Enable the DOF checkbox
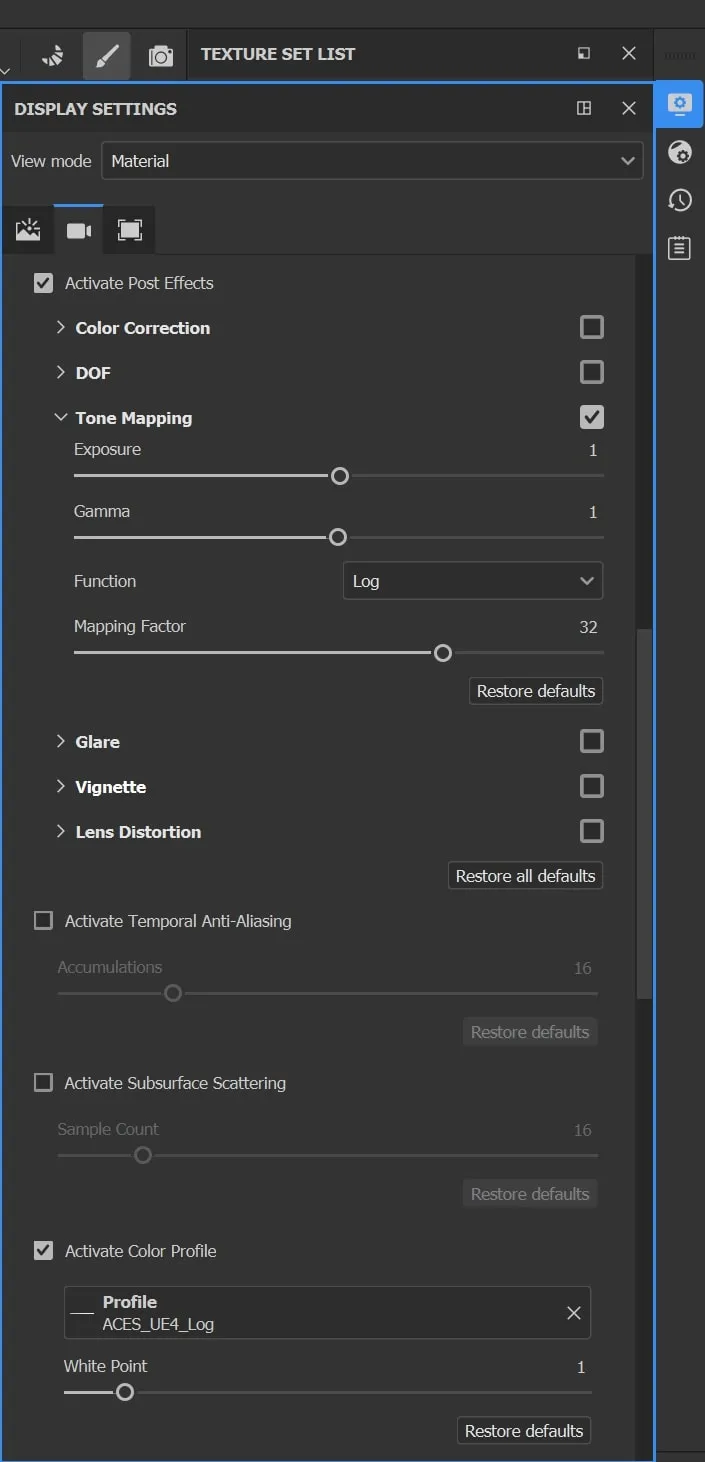705x1462 pixels. 592,372
